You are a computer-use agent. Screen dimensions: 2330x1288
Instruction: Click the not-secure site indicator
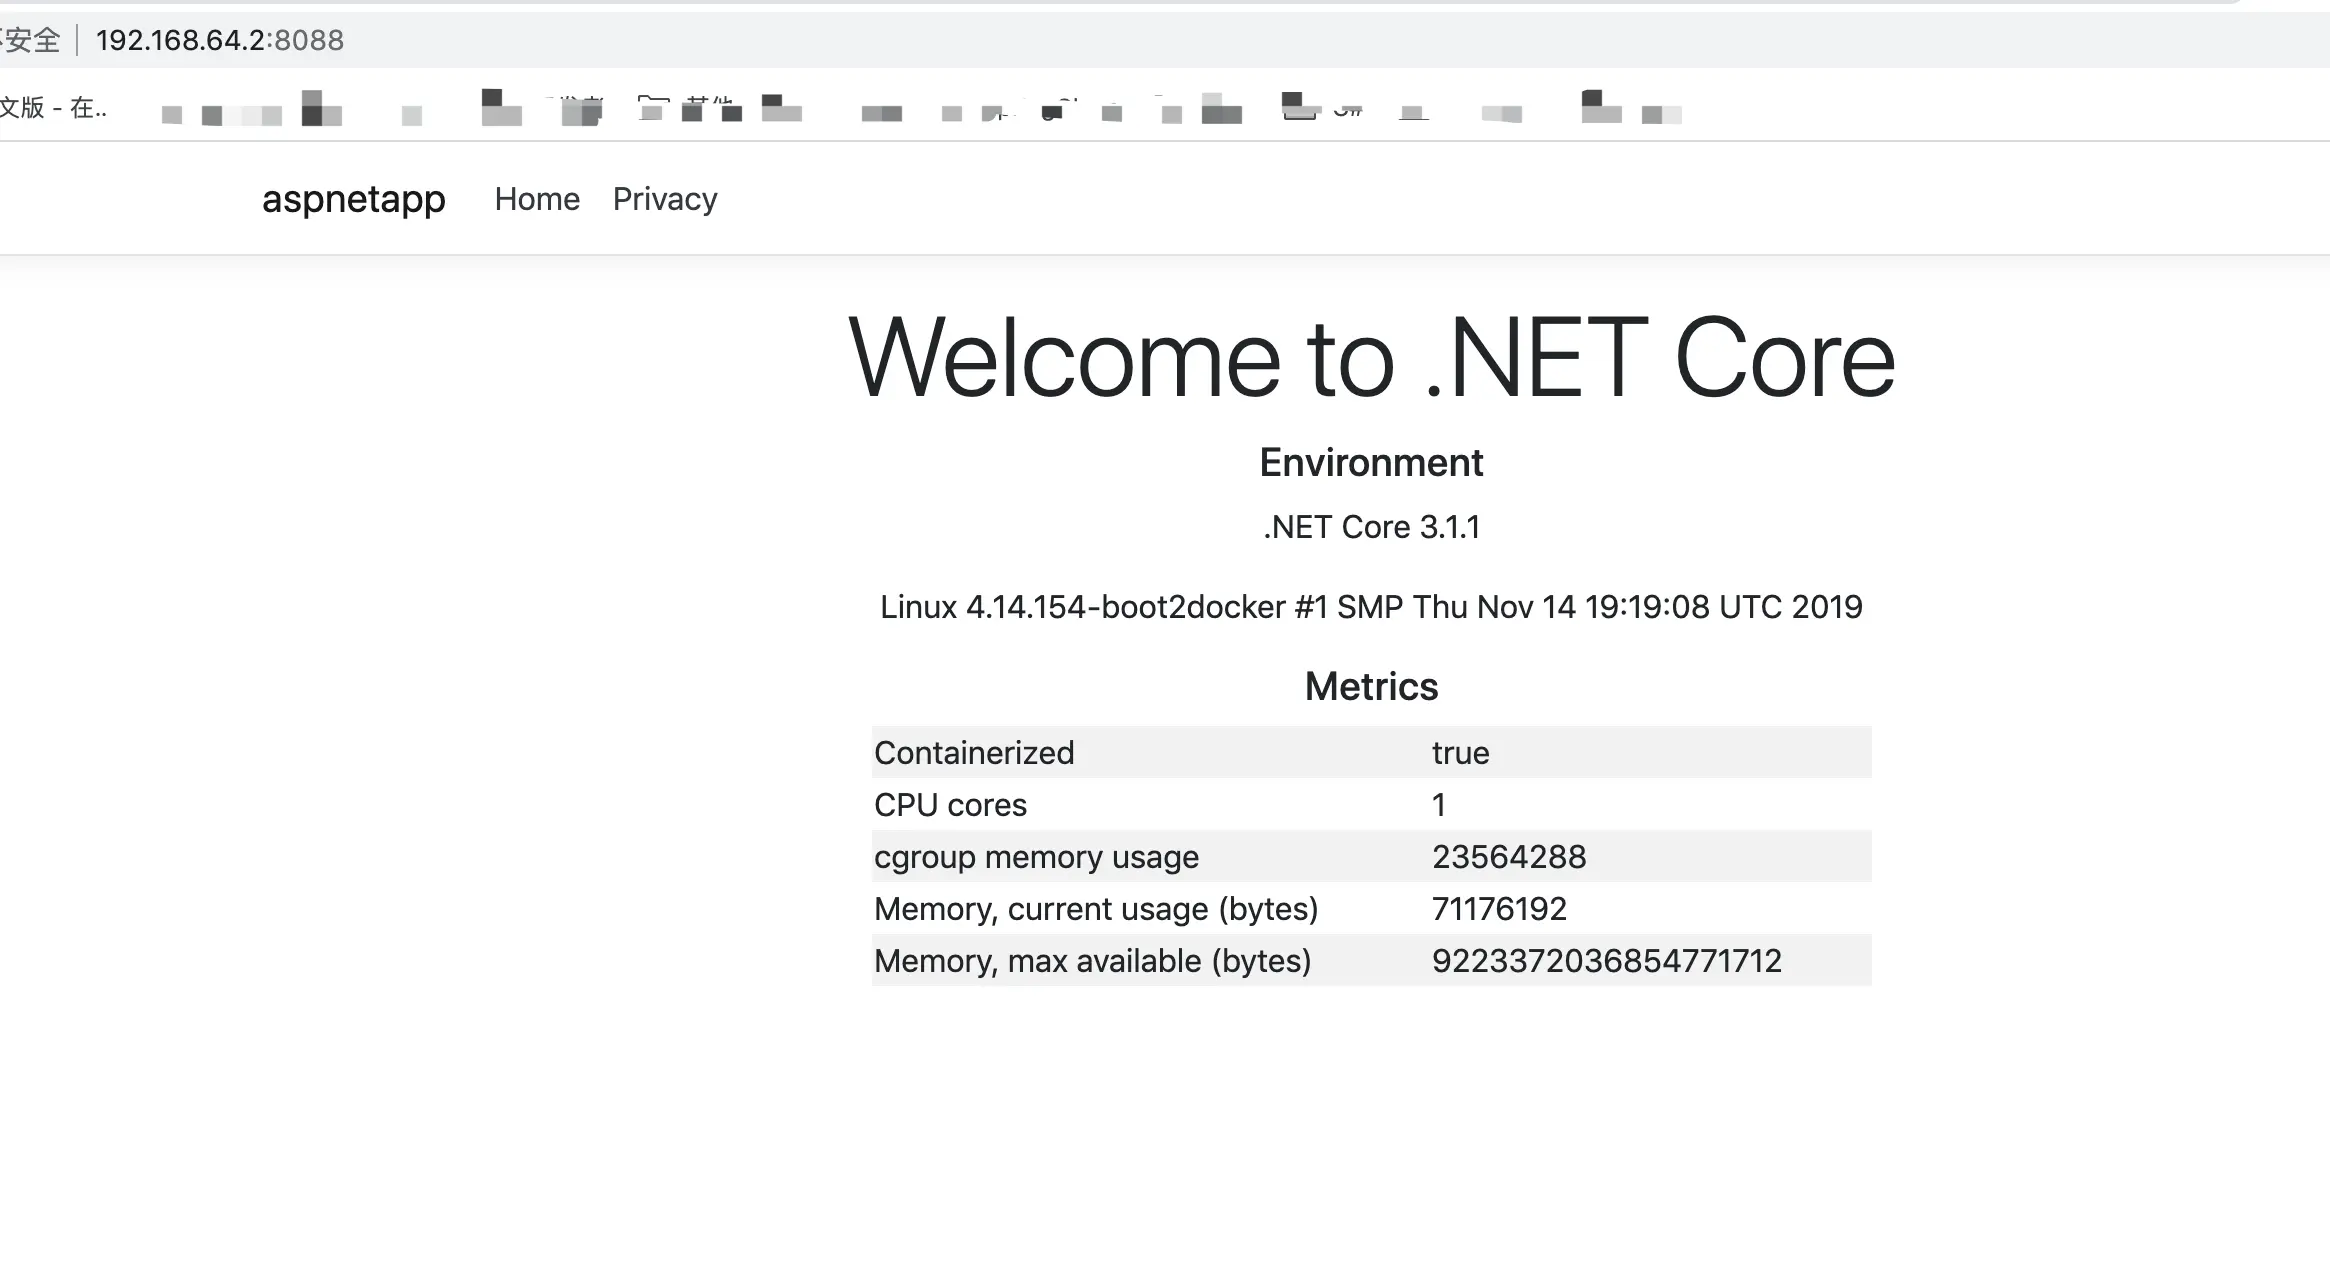pos(30,40)
